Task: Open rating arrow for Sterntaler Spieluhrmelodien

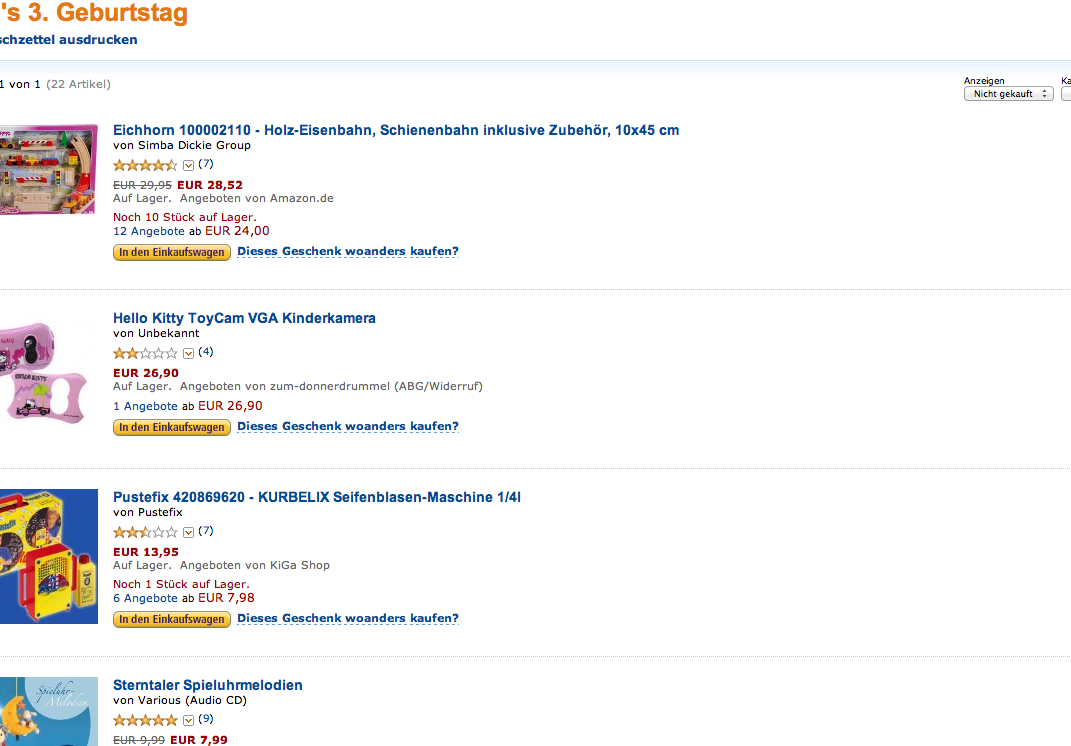Action: point(189,720)
